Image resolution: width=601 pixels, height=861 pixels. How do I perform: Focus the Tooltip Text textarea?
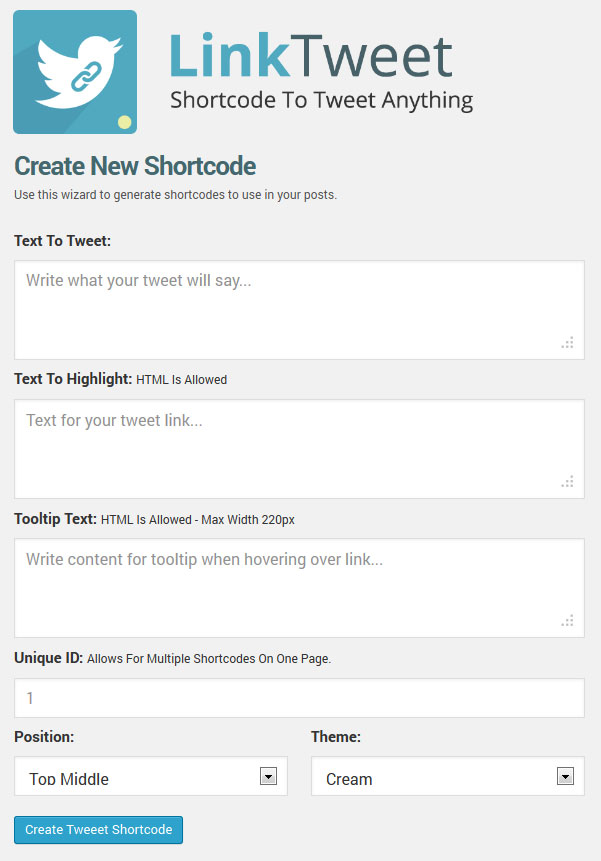click(x=299, y=588)
